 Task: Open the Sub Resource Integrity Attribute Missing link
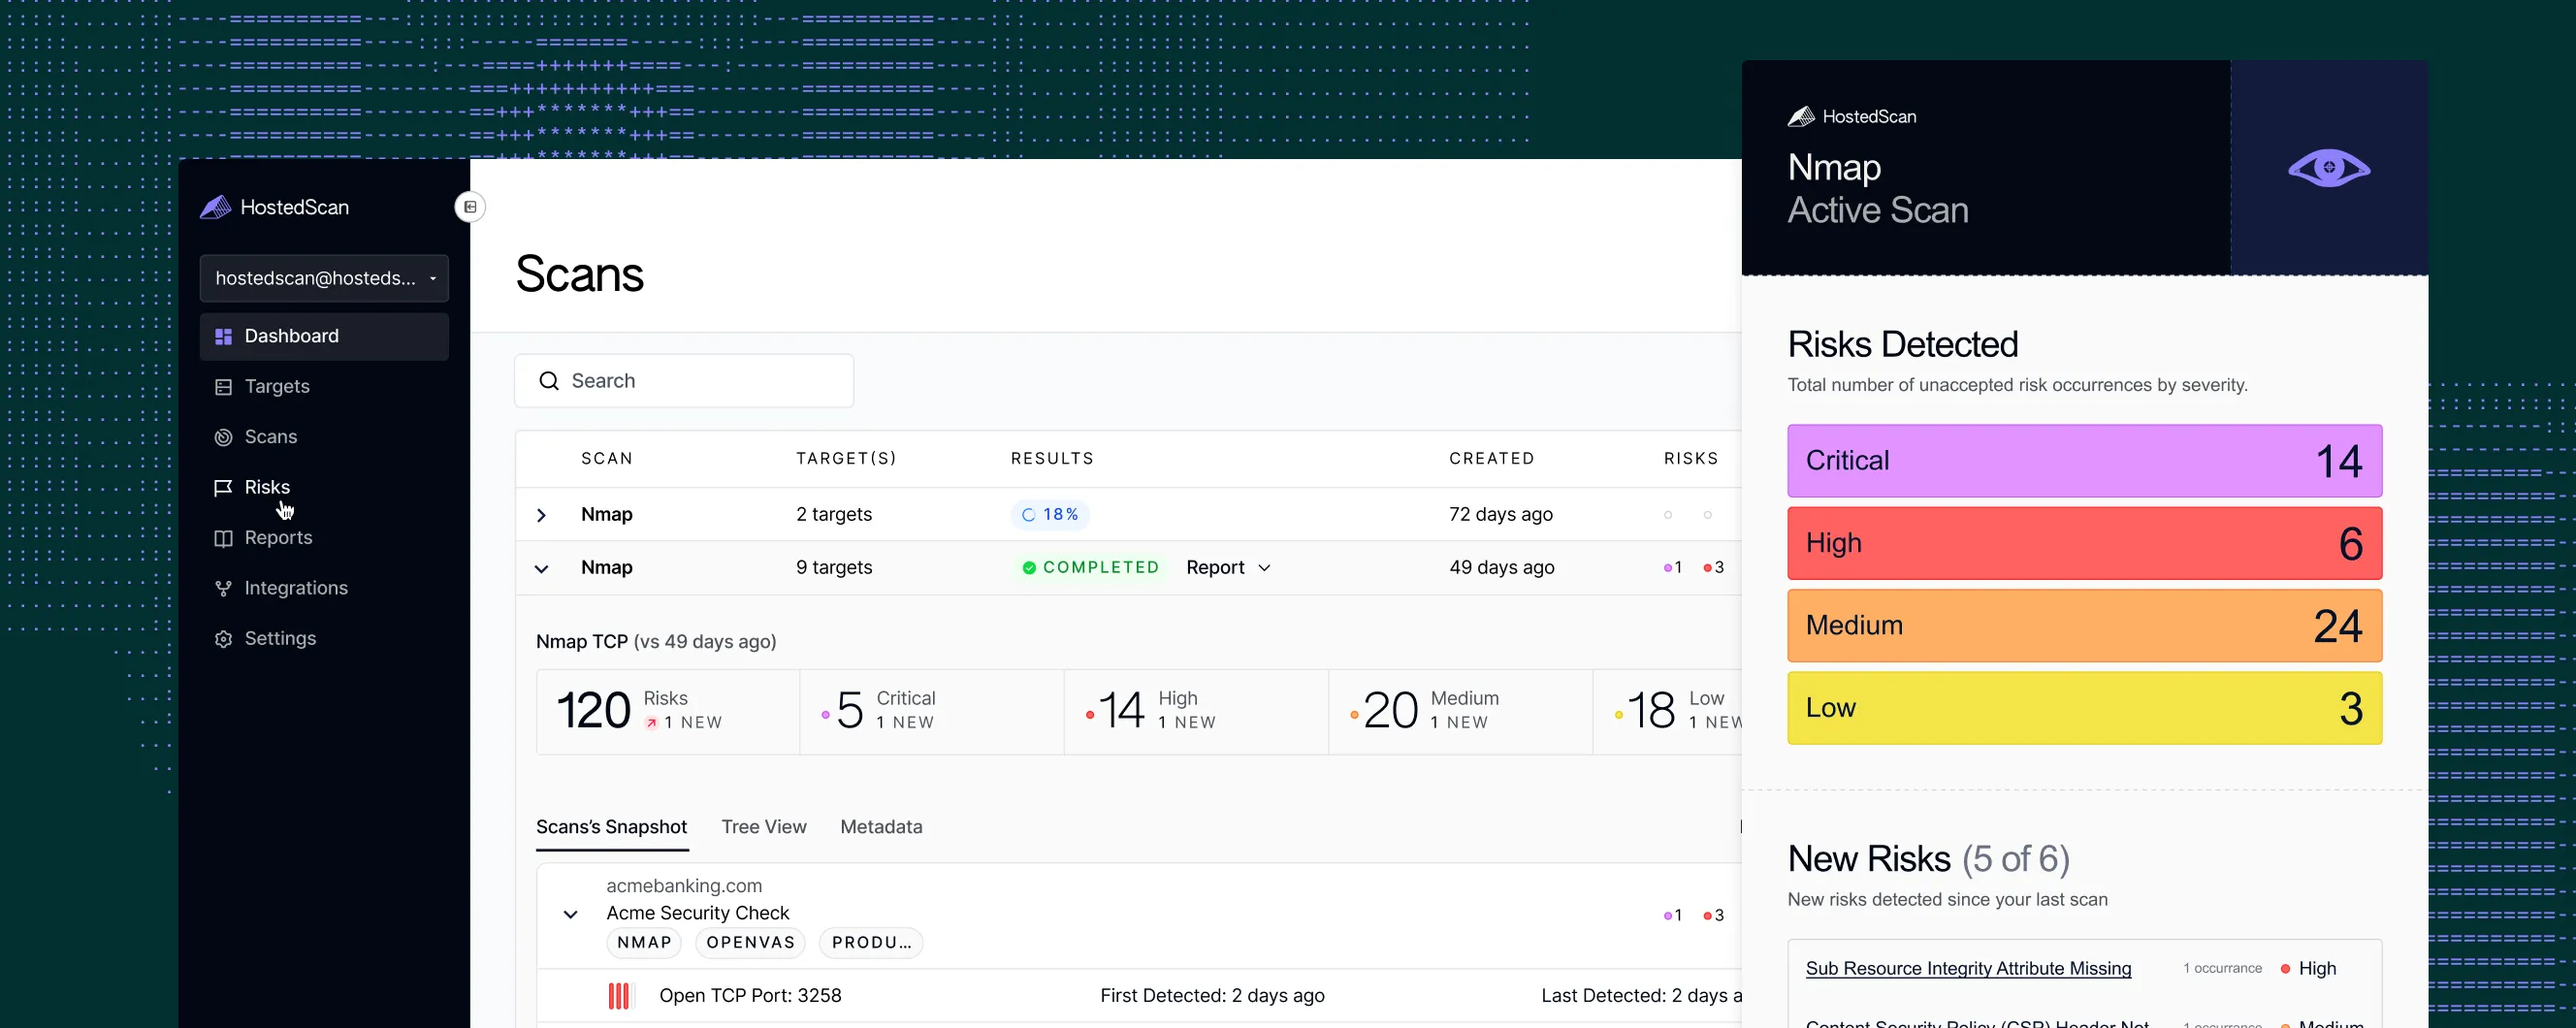1968,968
